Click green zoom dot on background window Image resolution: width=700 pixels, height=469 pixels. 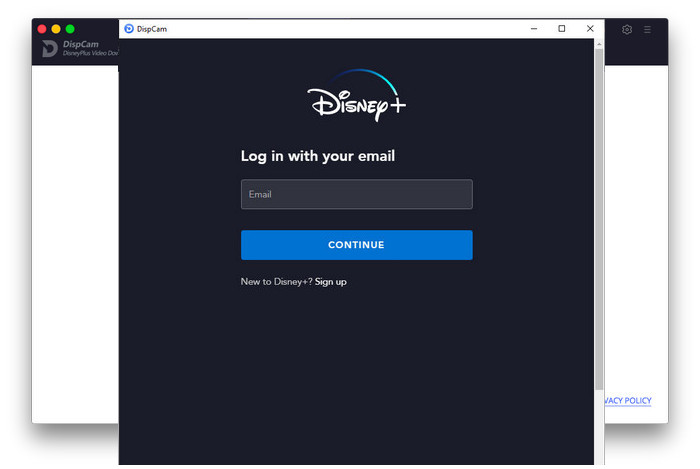coord(70,29)
